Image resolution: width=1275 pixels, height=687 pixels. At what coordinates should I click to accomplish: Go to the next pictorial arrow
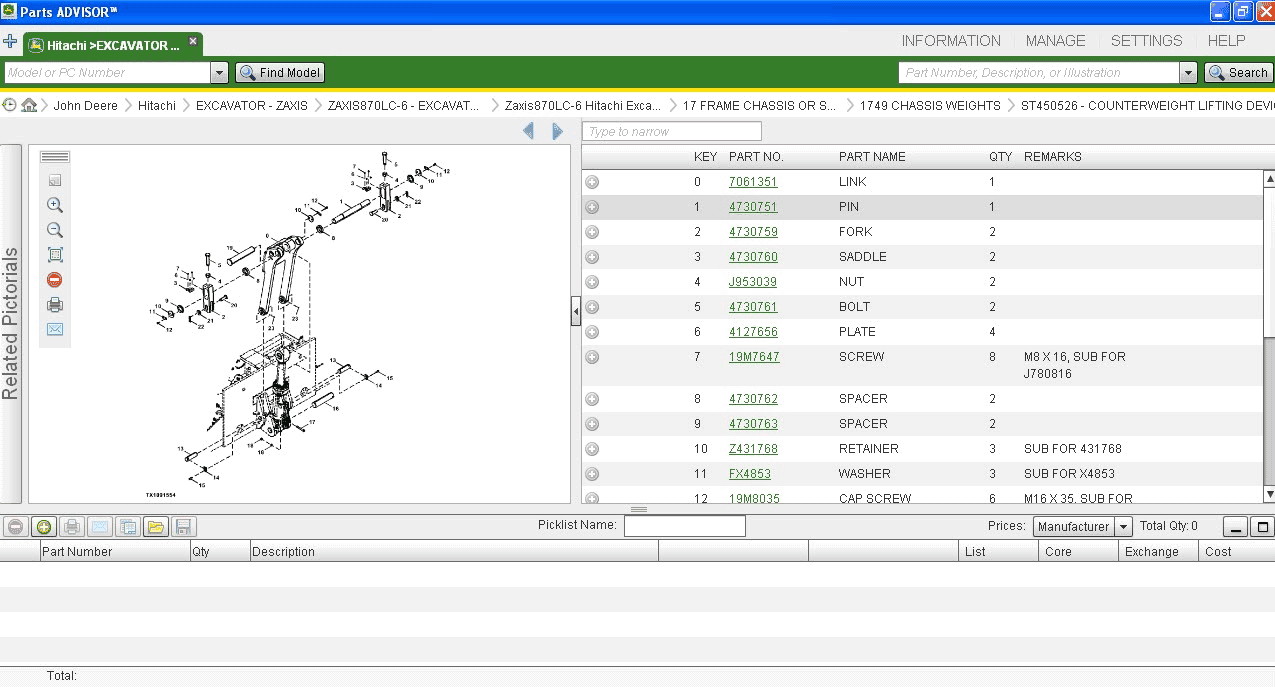[x=558, y=131]
